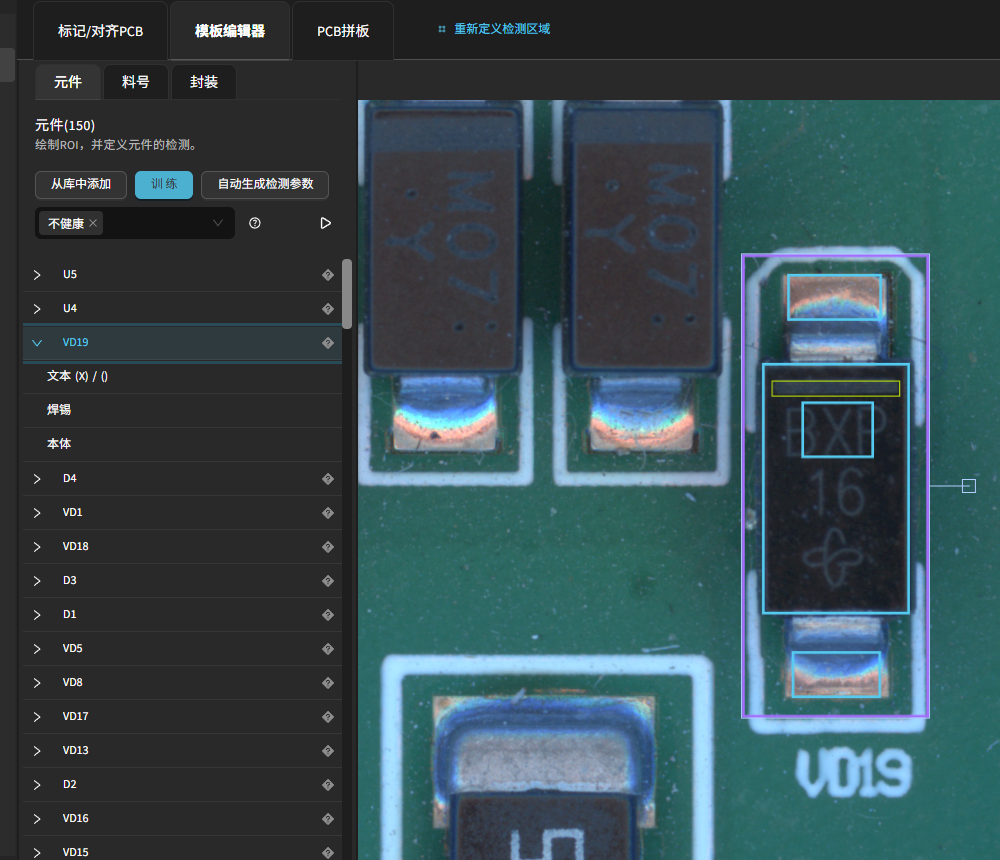Select the yellow polarity bar ROI on VD19

coord(835,388)
